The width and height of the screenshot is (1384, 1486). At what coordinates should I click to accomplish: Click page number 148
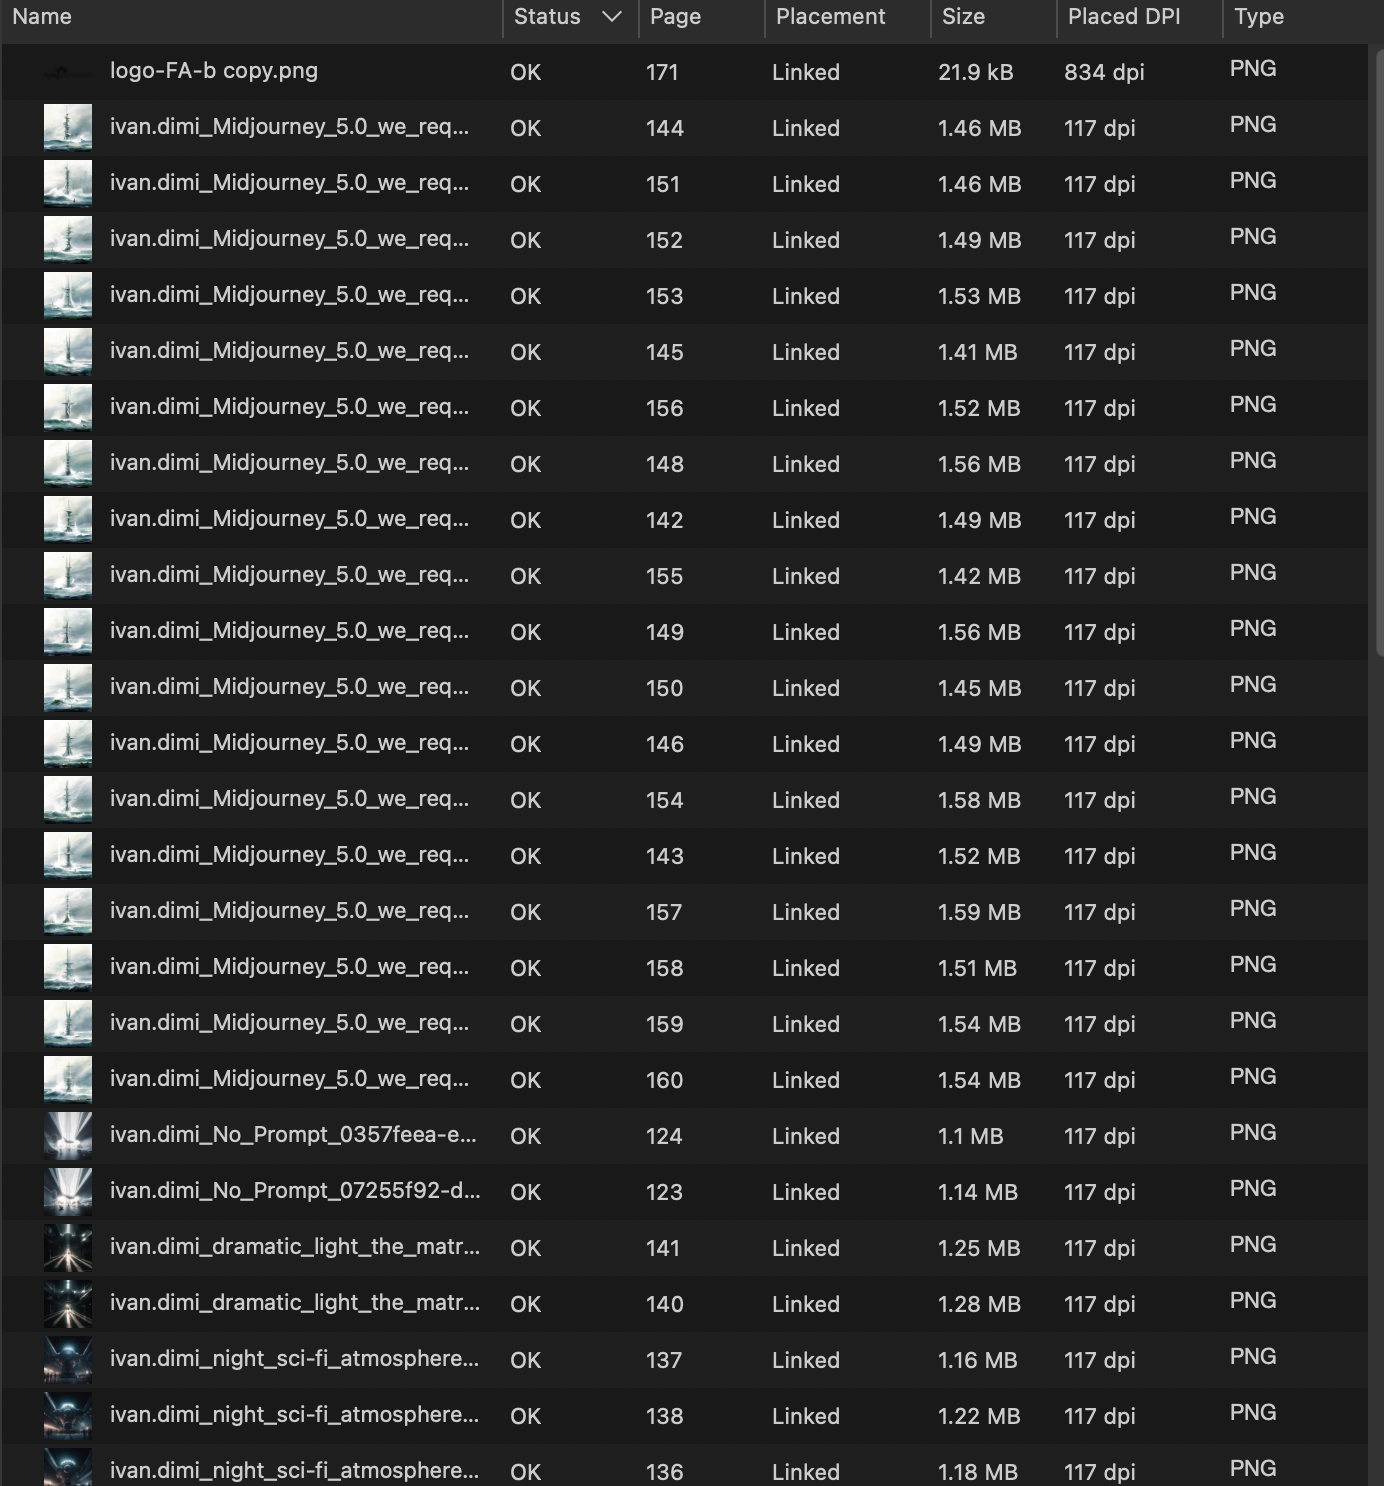point(664,464)
